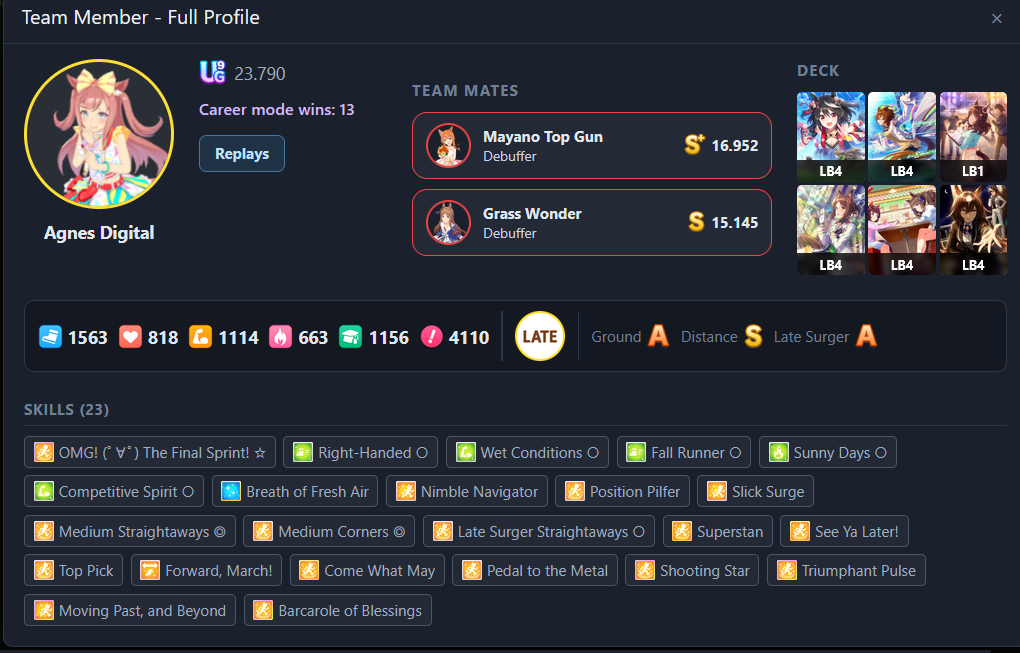Click Grass Wonder's avatar icon
The width and height of the screenshot is (1020, 653).
coord(448,222)
